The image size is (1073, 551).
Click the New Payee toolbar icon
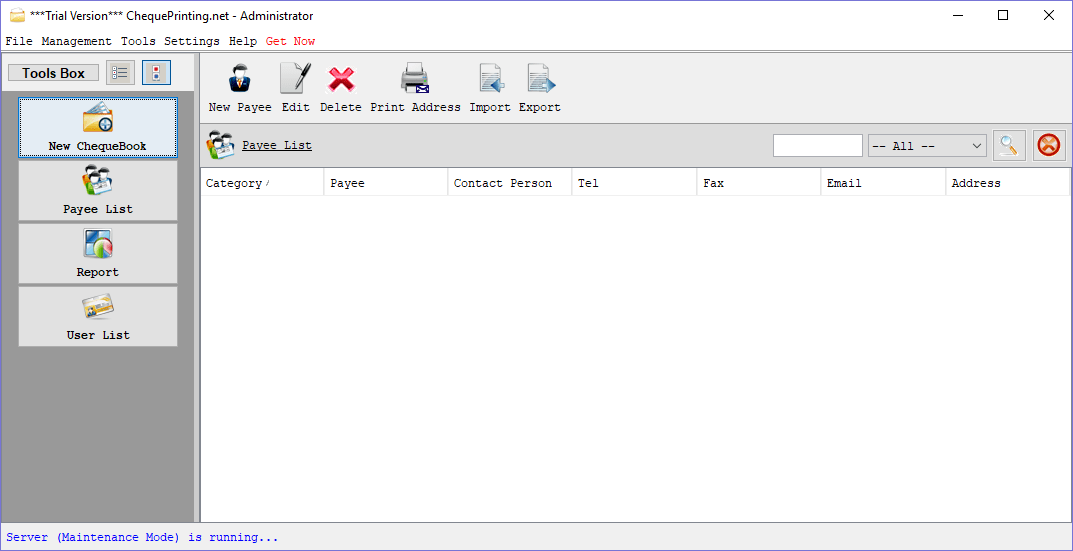[x=240, y=79]
